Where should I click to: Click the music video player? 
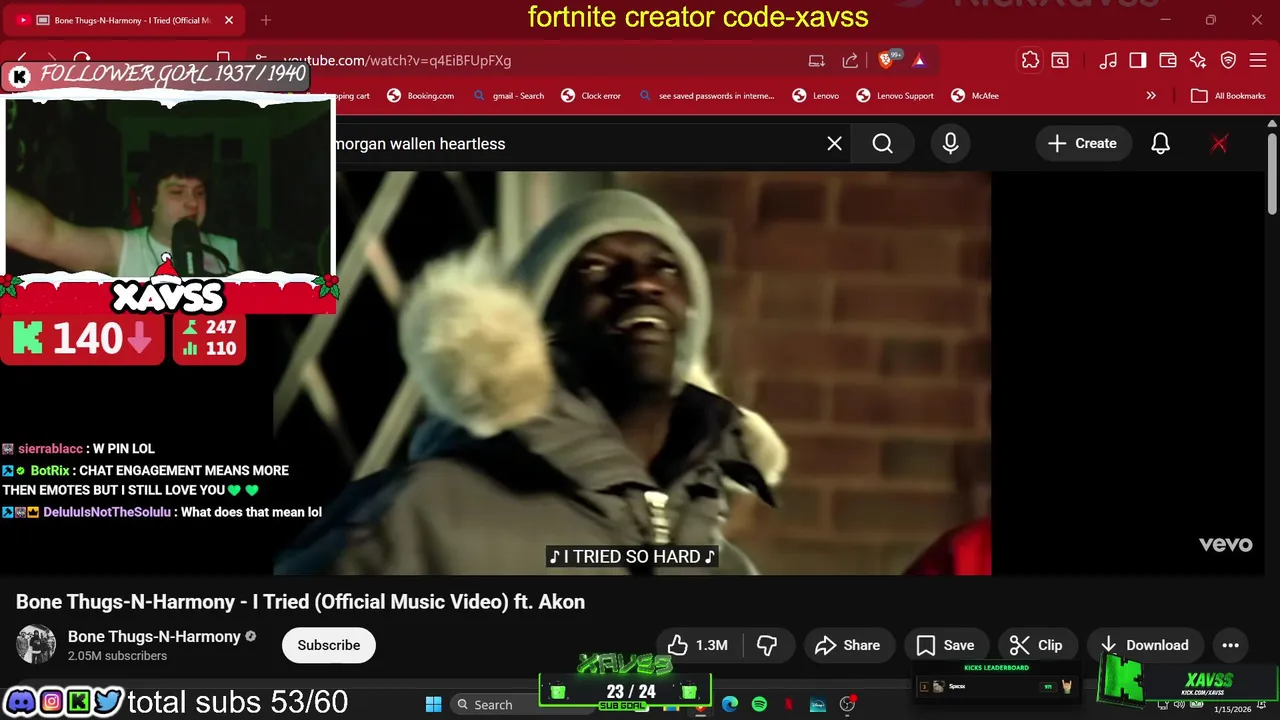coord(632,373)
